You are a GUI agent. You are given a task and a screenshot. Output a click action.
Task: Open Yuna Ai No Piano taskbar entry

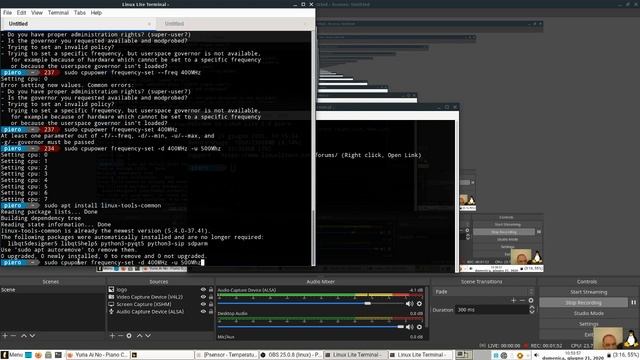click(x=98, y=355)
